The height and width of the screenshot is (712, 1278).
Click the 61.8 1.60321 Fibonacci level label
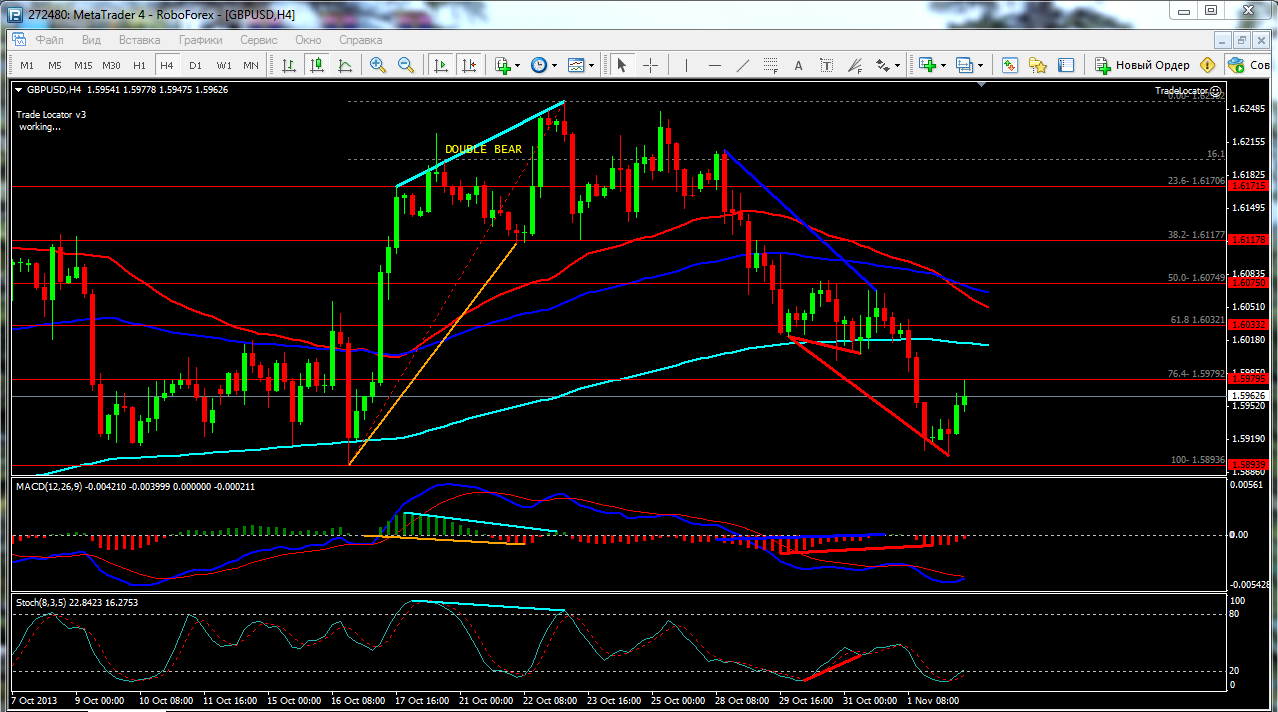pyautogui.click(x=1196, y=320)
